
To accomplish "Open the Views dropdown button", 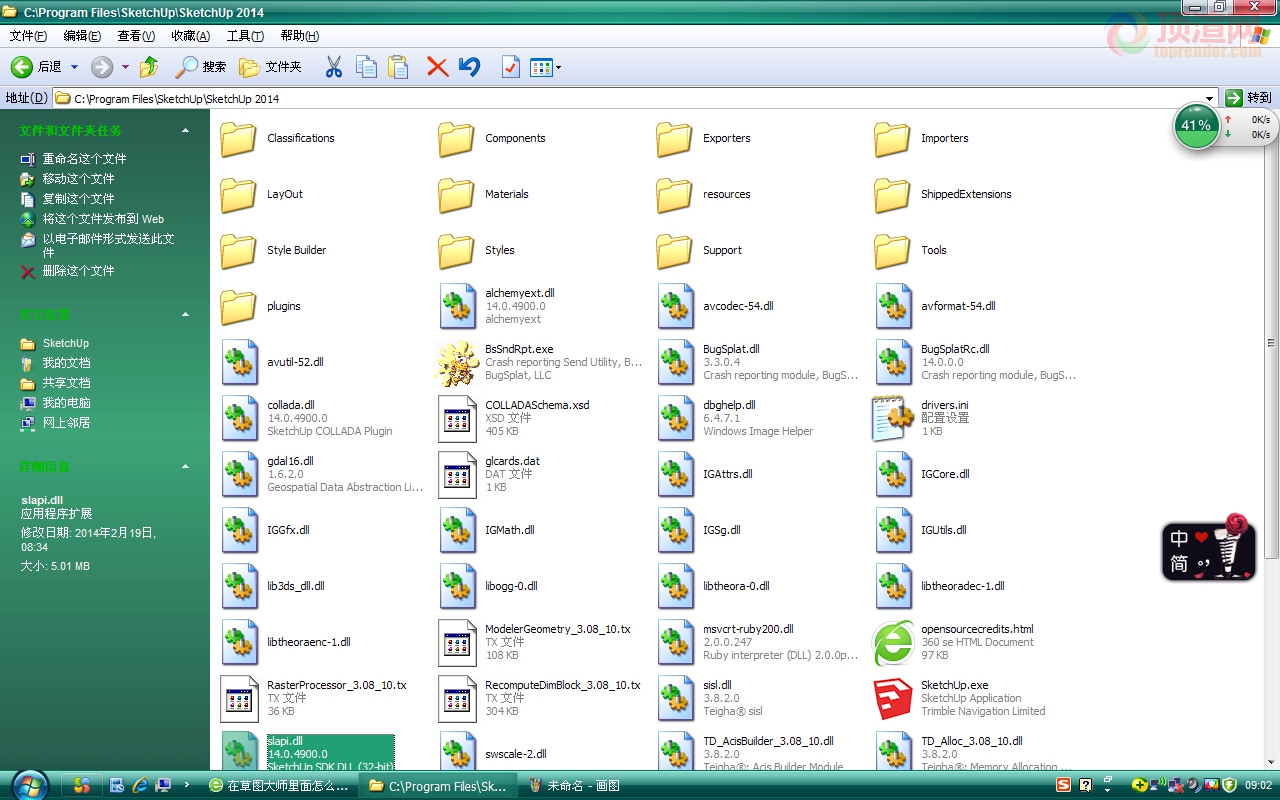I will pyautogui.click(x=545, y=67).
